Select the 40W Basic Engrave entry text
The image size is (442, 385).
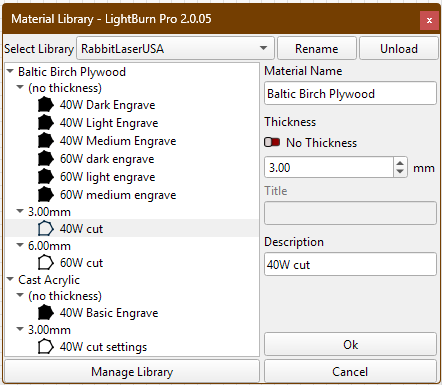pyautogui.click(x=109, y=313)
